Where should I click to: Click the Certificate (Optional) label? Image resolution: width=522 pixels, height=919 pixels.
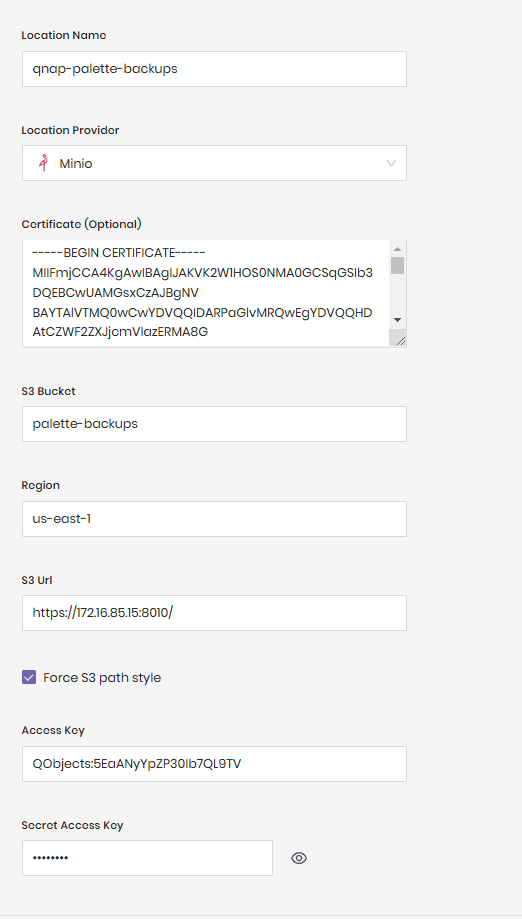[x=81, y=224]
